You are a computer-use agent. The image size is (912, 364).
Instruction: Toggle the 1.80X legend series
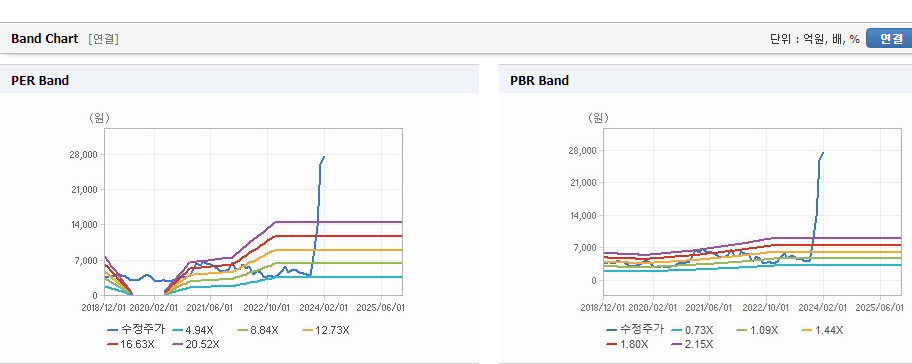coord(628,344)
